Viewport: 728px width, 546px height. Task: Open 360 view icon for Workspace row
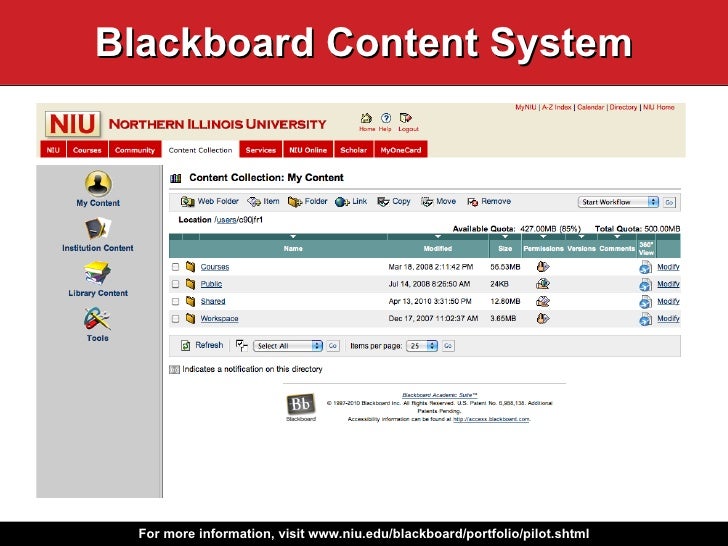click(645, 319)
